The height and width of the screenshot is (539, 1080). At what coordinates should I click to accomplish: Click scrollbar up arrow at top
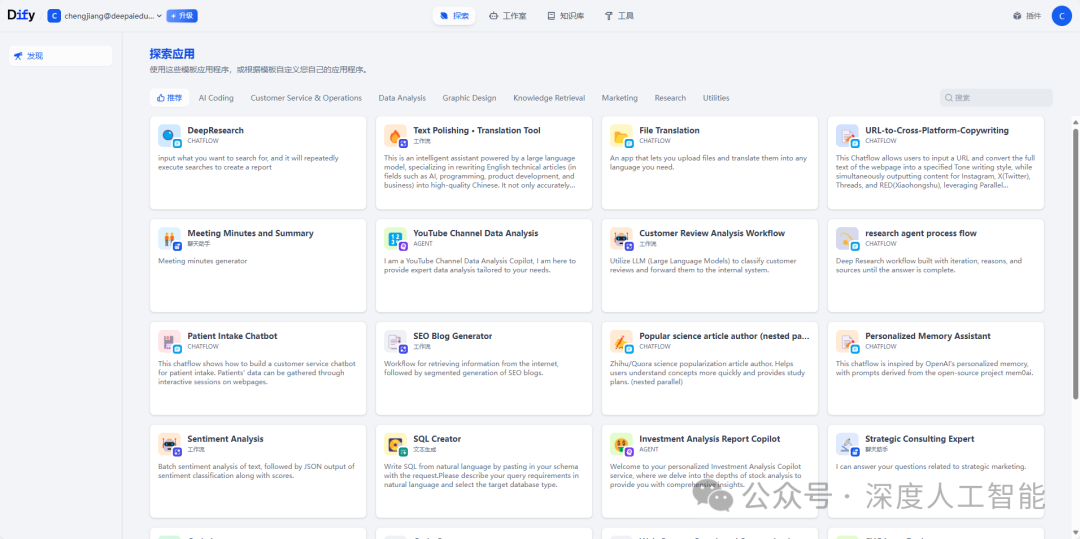point(1075,123)
